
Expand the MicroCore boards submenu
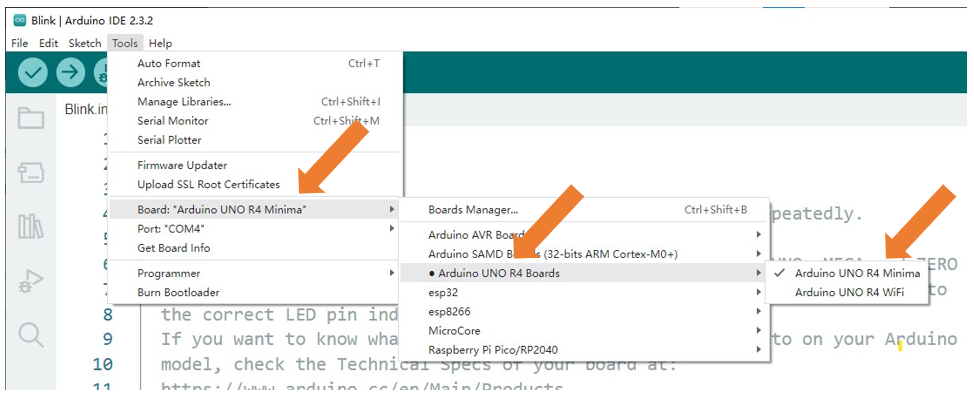tap(584, 330)
